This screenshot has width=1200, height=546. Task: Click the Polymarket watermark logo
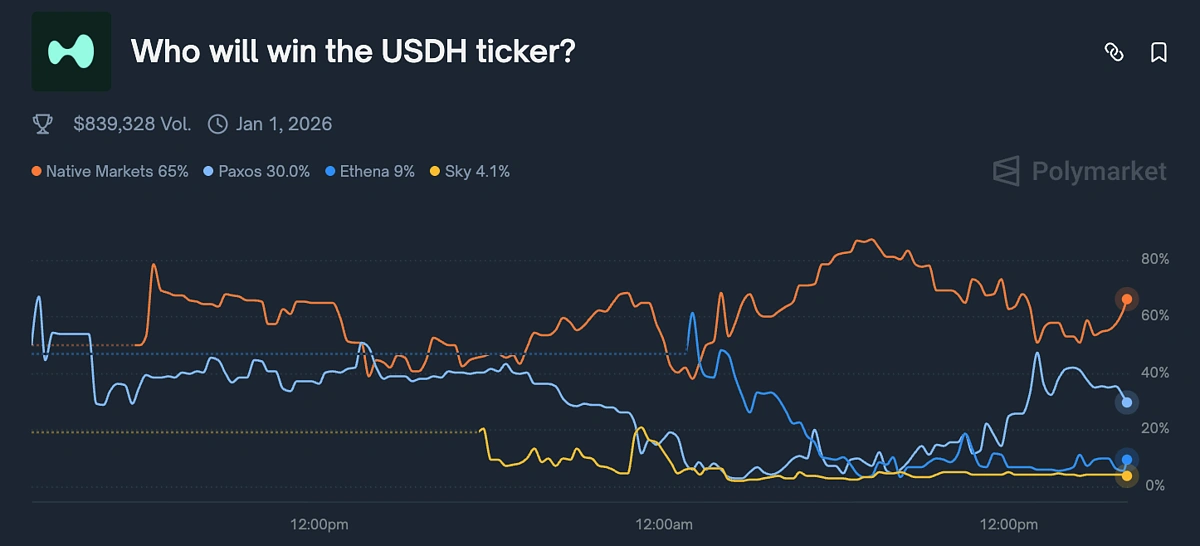pos(1079,171)
